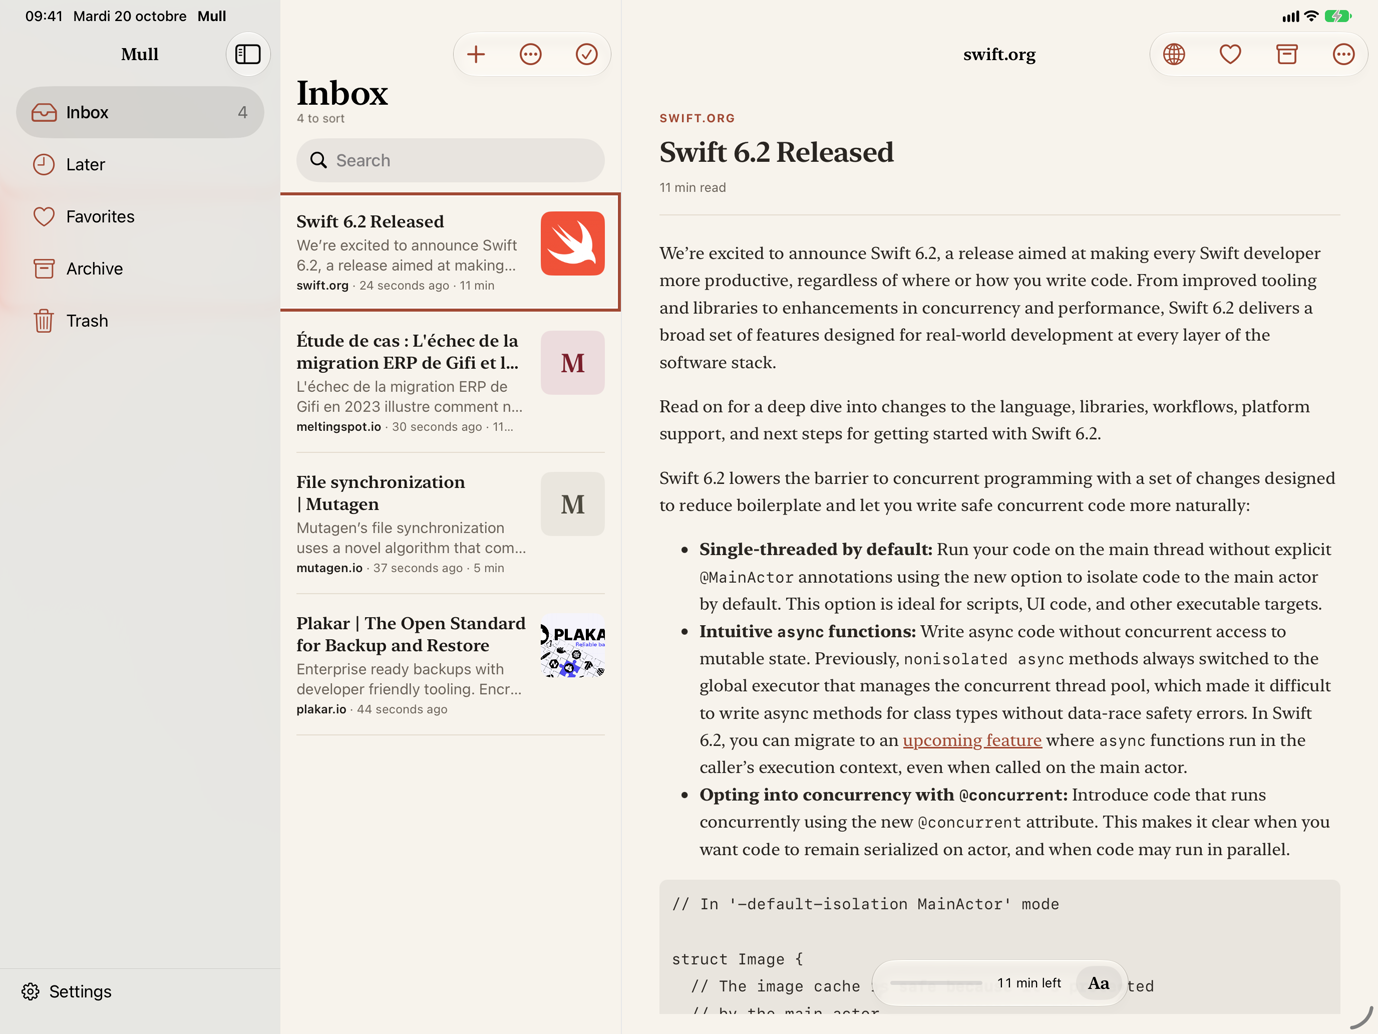The height and width of the screenshot is (1034, 1378).
Task: Open File synchronization Mutagen article
Action: (x=450, y=523)
